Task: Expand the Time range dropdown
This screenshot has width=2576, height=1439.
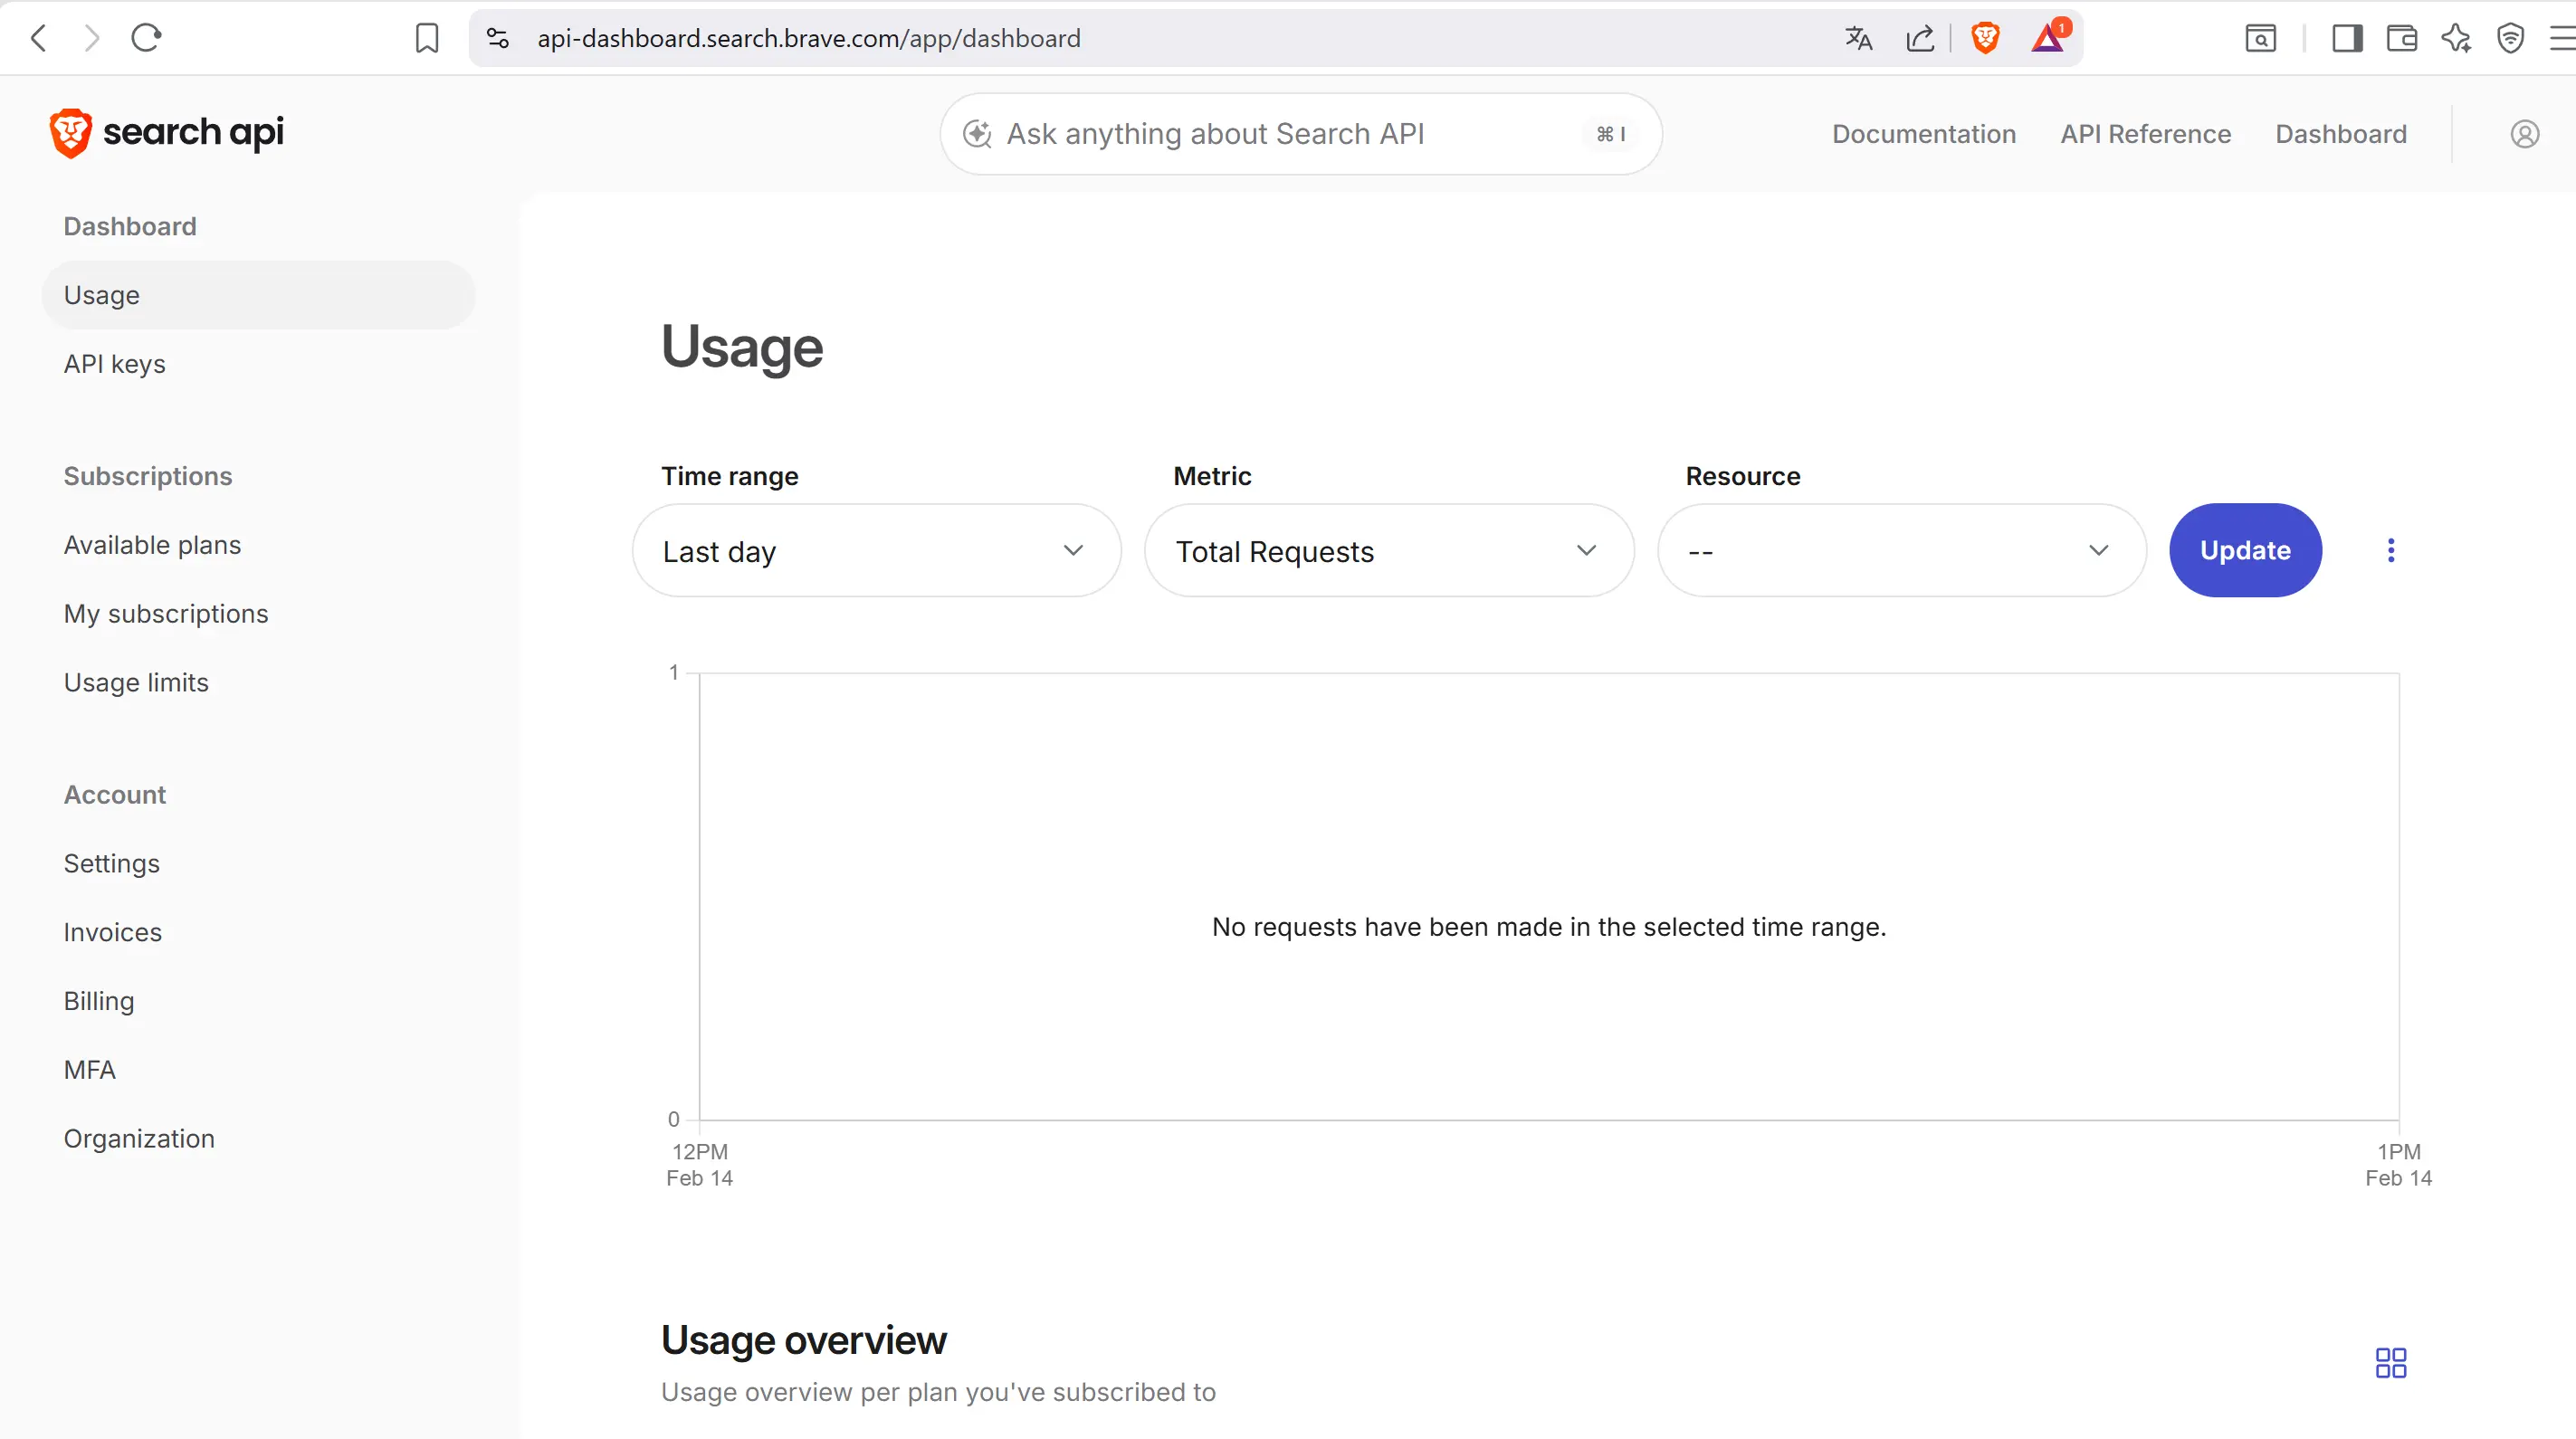Action: pos(876,551)
